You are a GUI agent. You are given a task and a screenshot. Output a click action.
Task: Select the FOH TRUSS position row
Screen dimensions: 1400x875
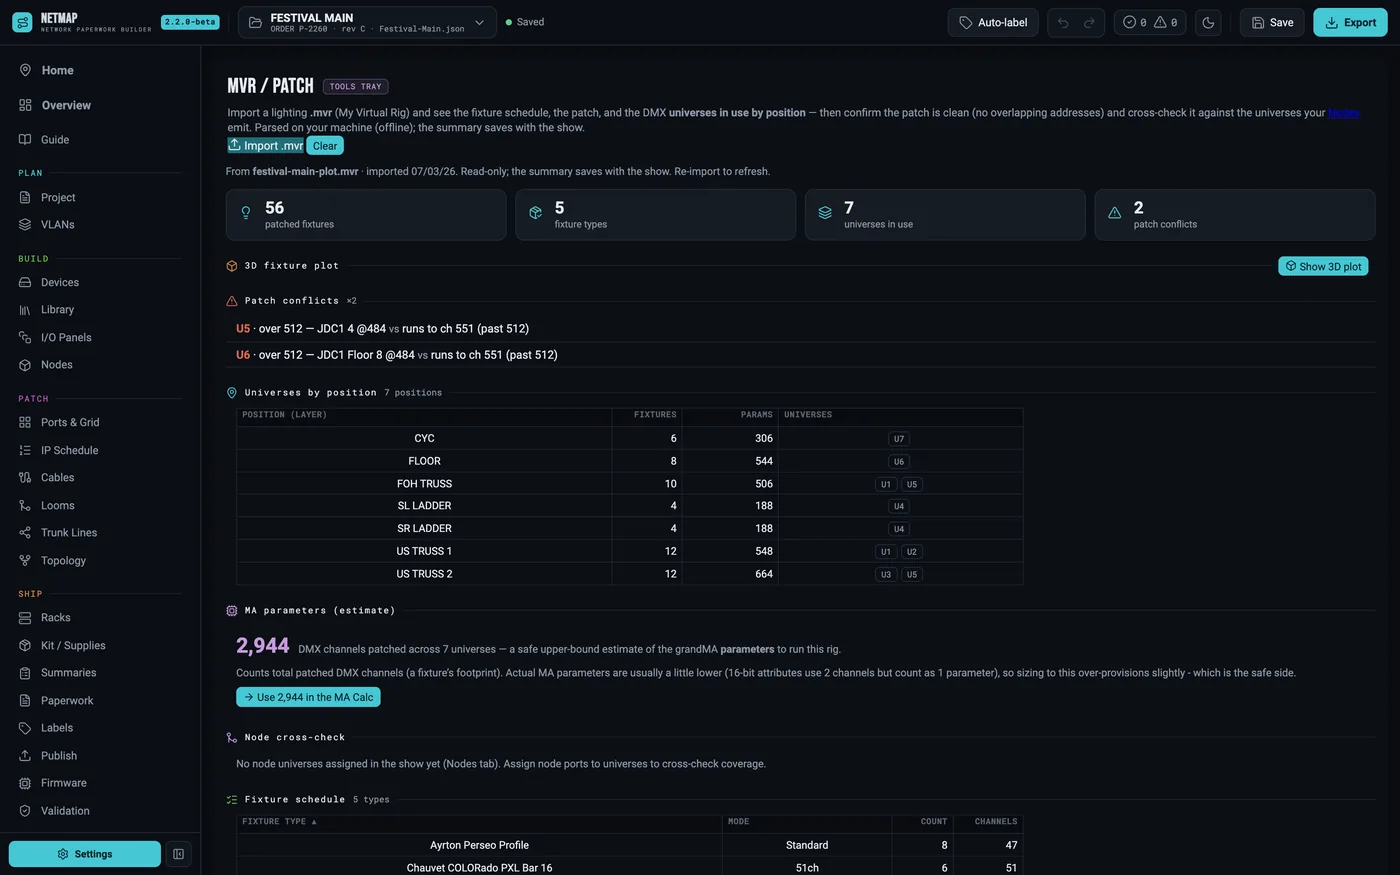(630, 484)
